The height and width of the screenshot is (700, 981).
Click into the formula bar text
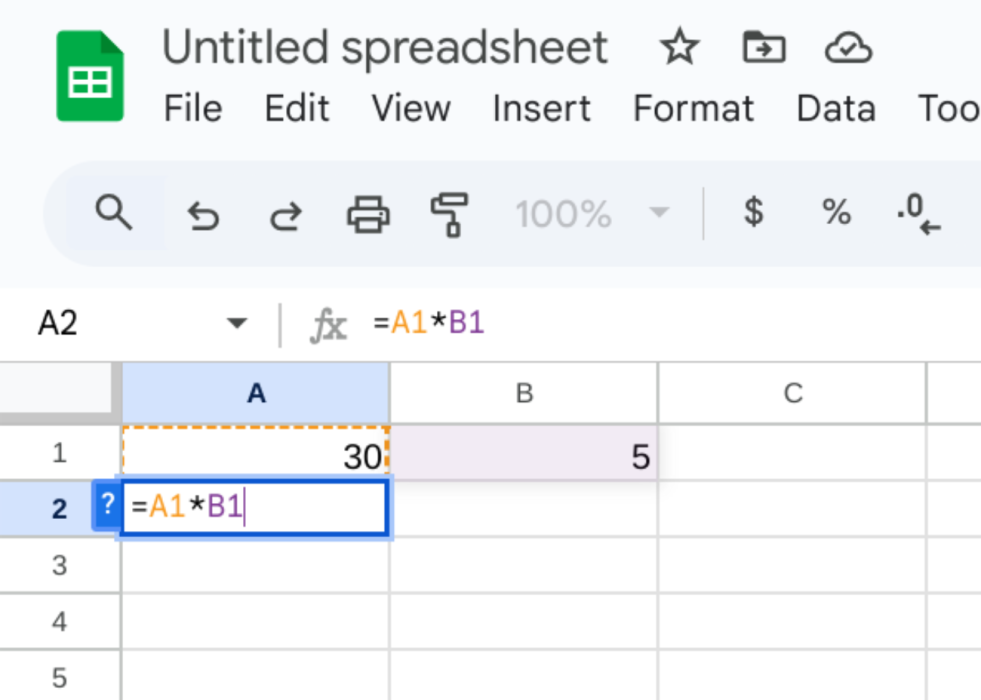[600, 324]
